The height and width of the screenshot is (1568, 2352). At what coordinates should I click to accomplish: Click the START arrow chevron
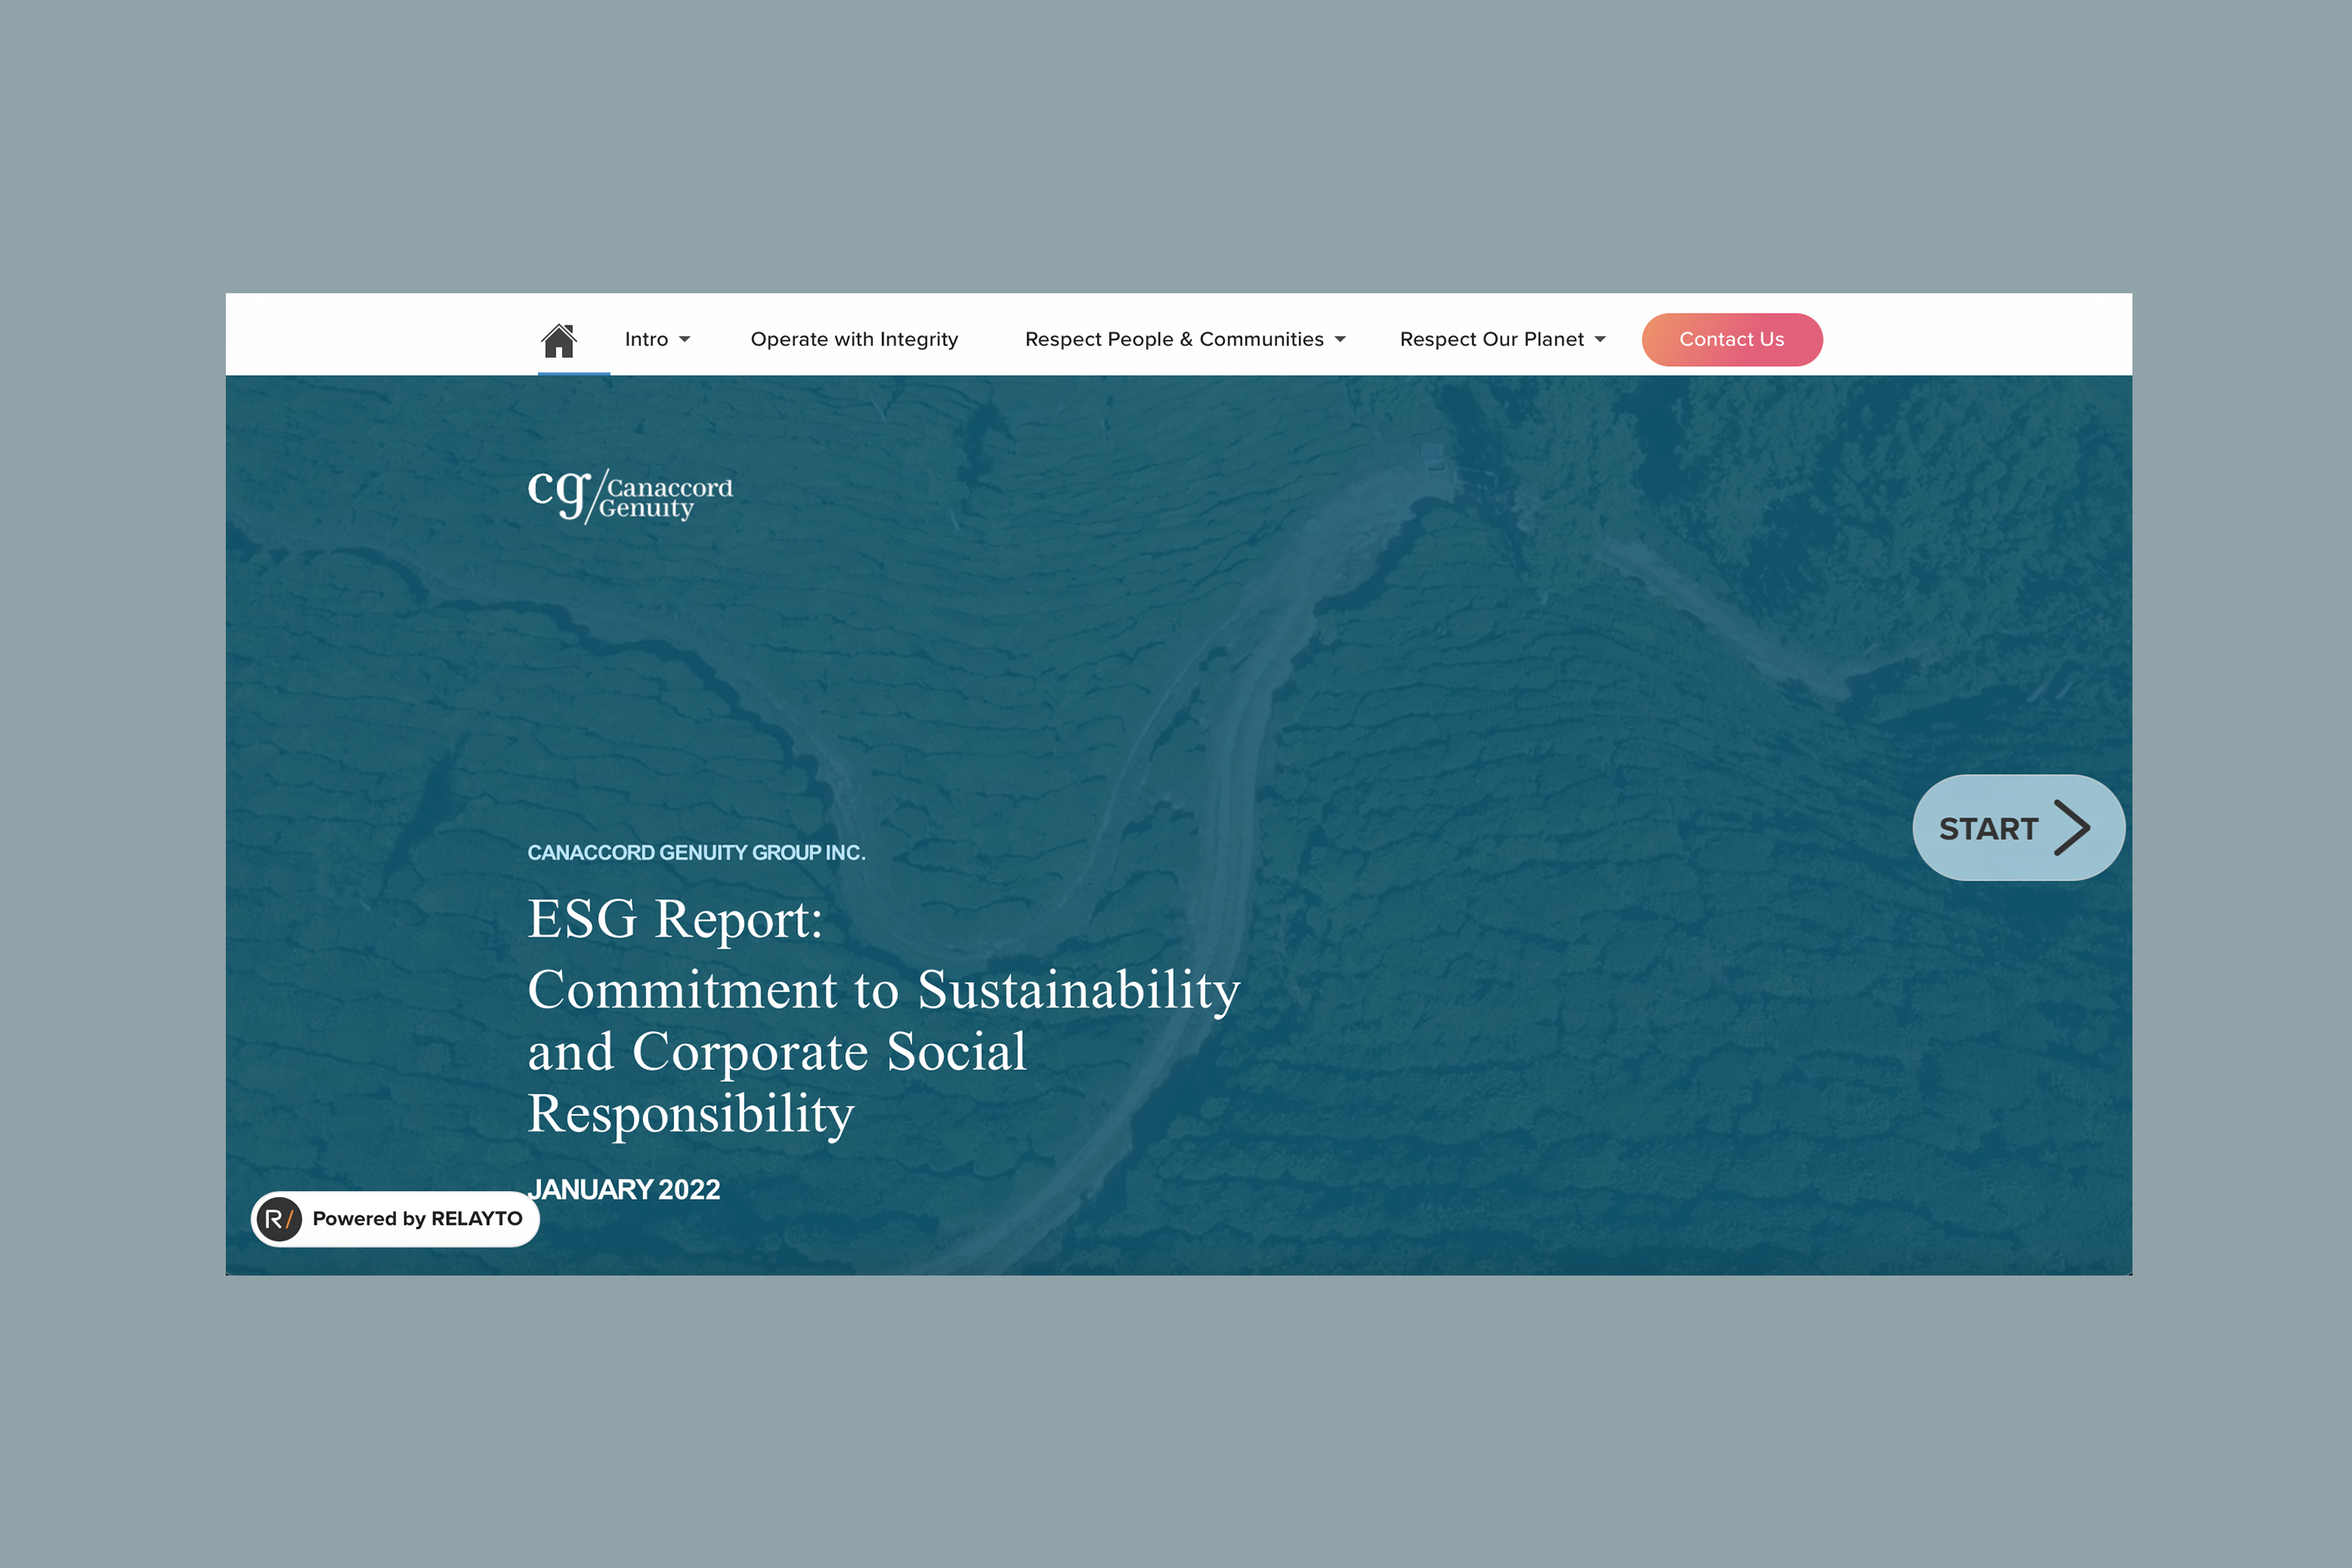[2072, 828]
